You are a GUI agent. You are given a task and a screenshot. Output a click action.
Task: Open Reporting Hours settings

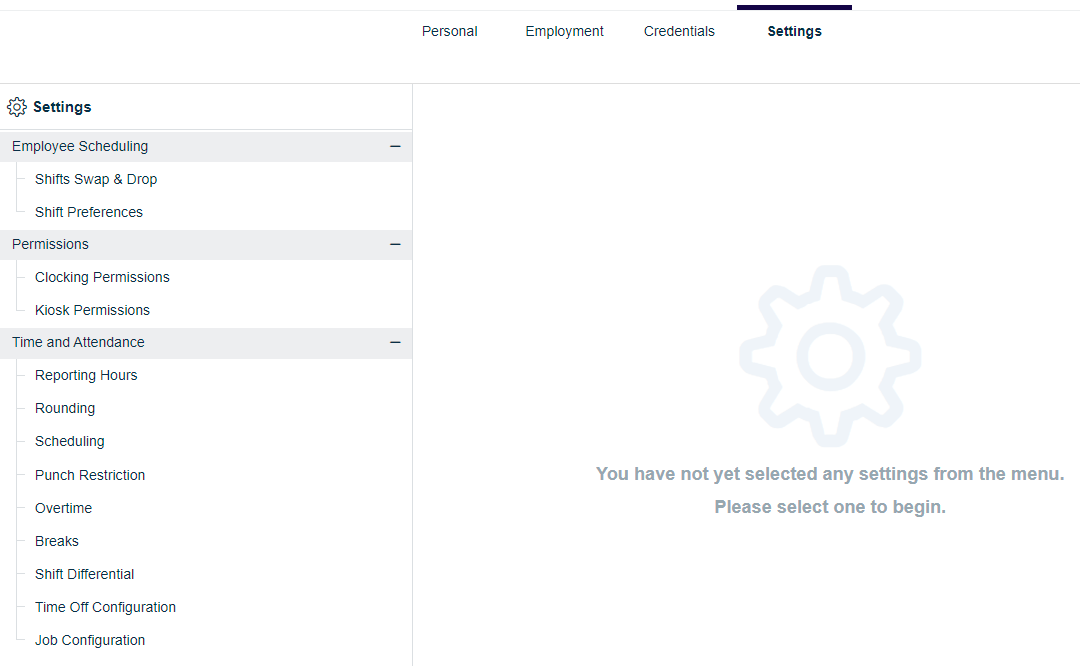pos(86,375)
